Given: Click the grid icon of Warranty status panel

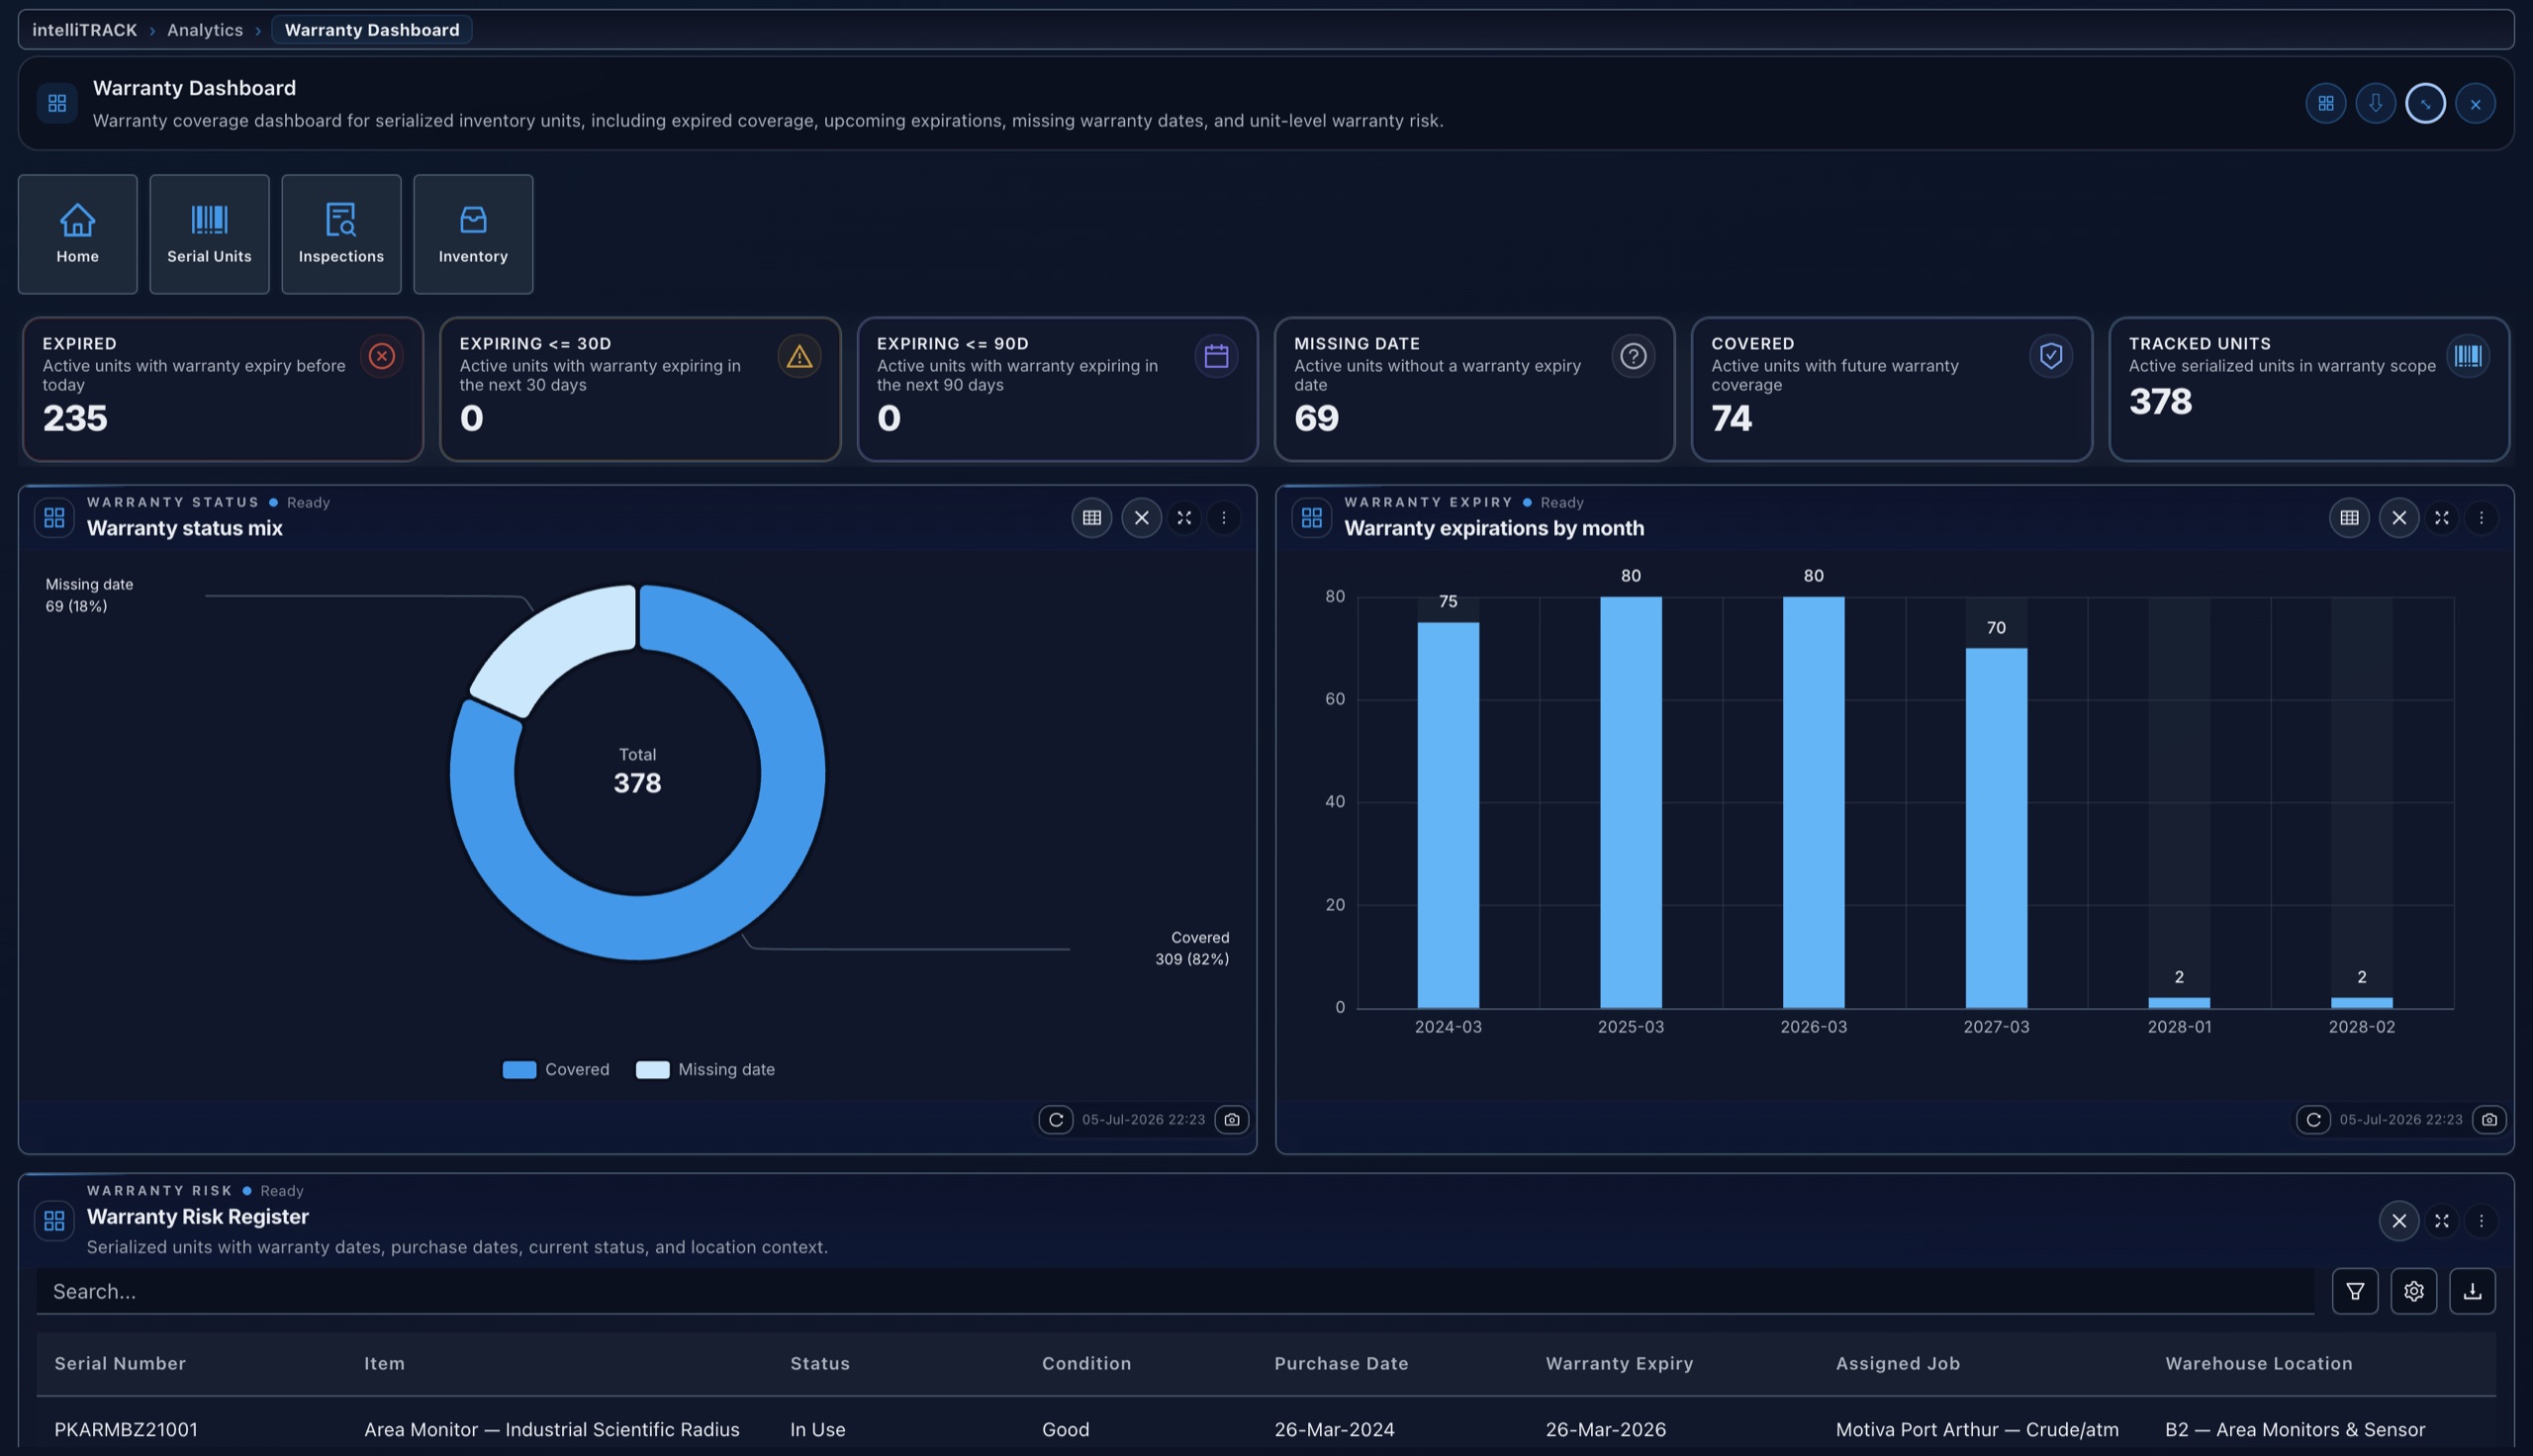Looking at the screenshot, I should (54, 518).
